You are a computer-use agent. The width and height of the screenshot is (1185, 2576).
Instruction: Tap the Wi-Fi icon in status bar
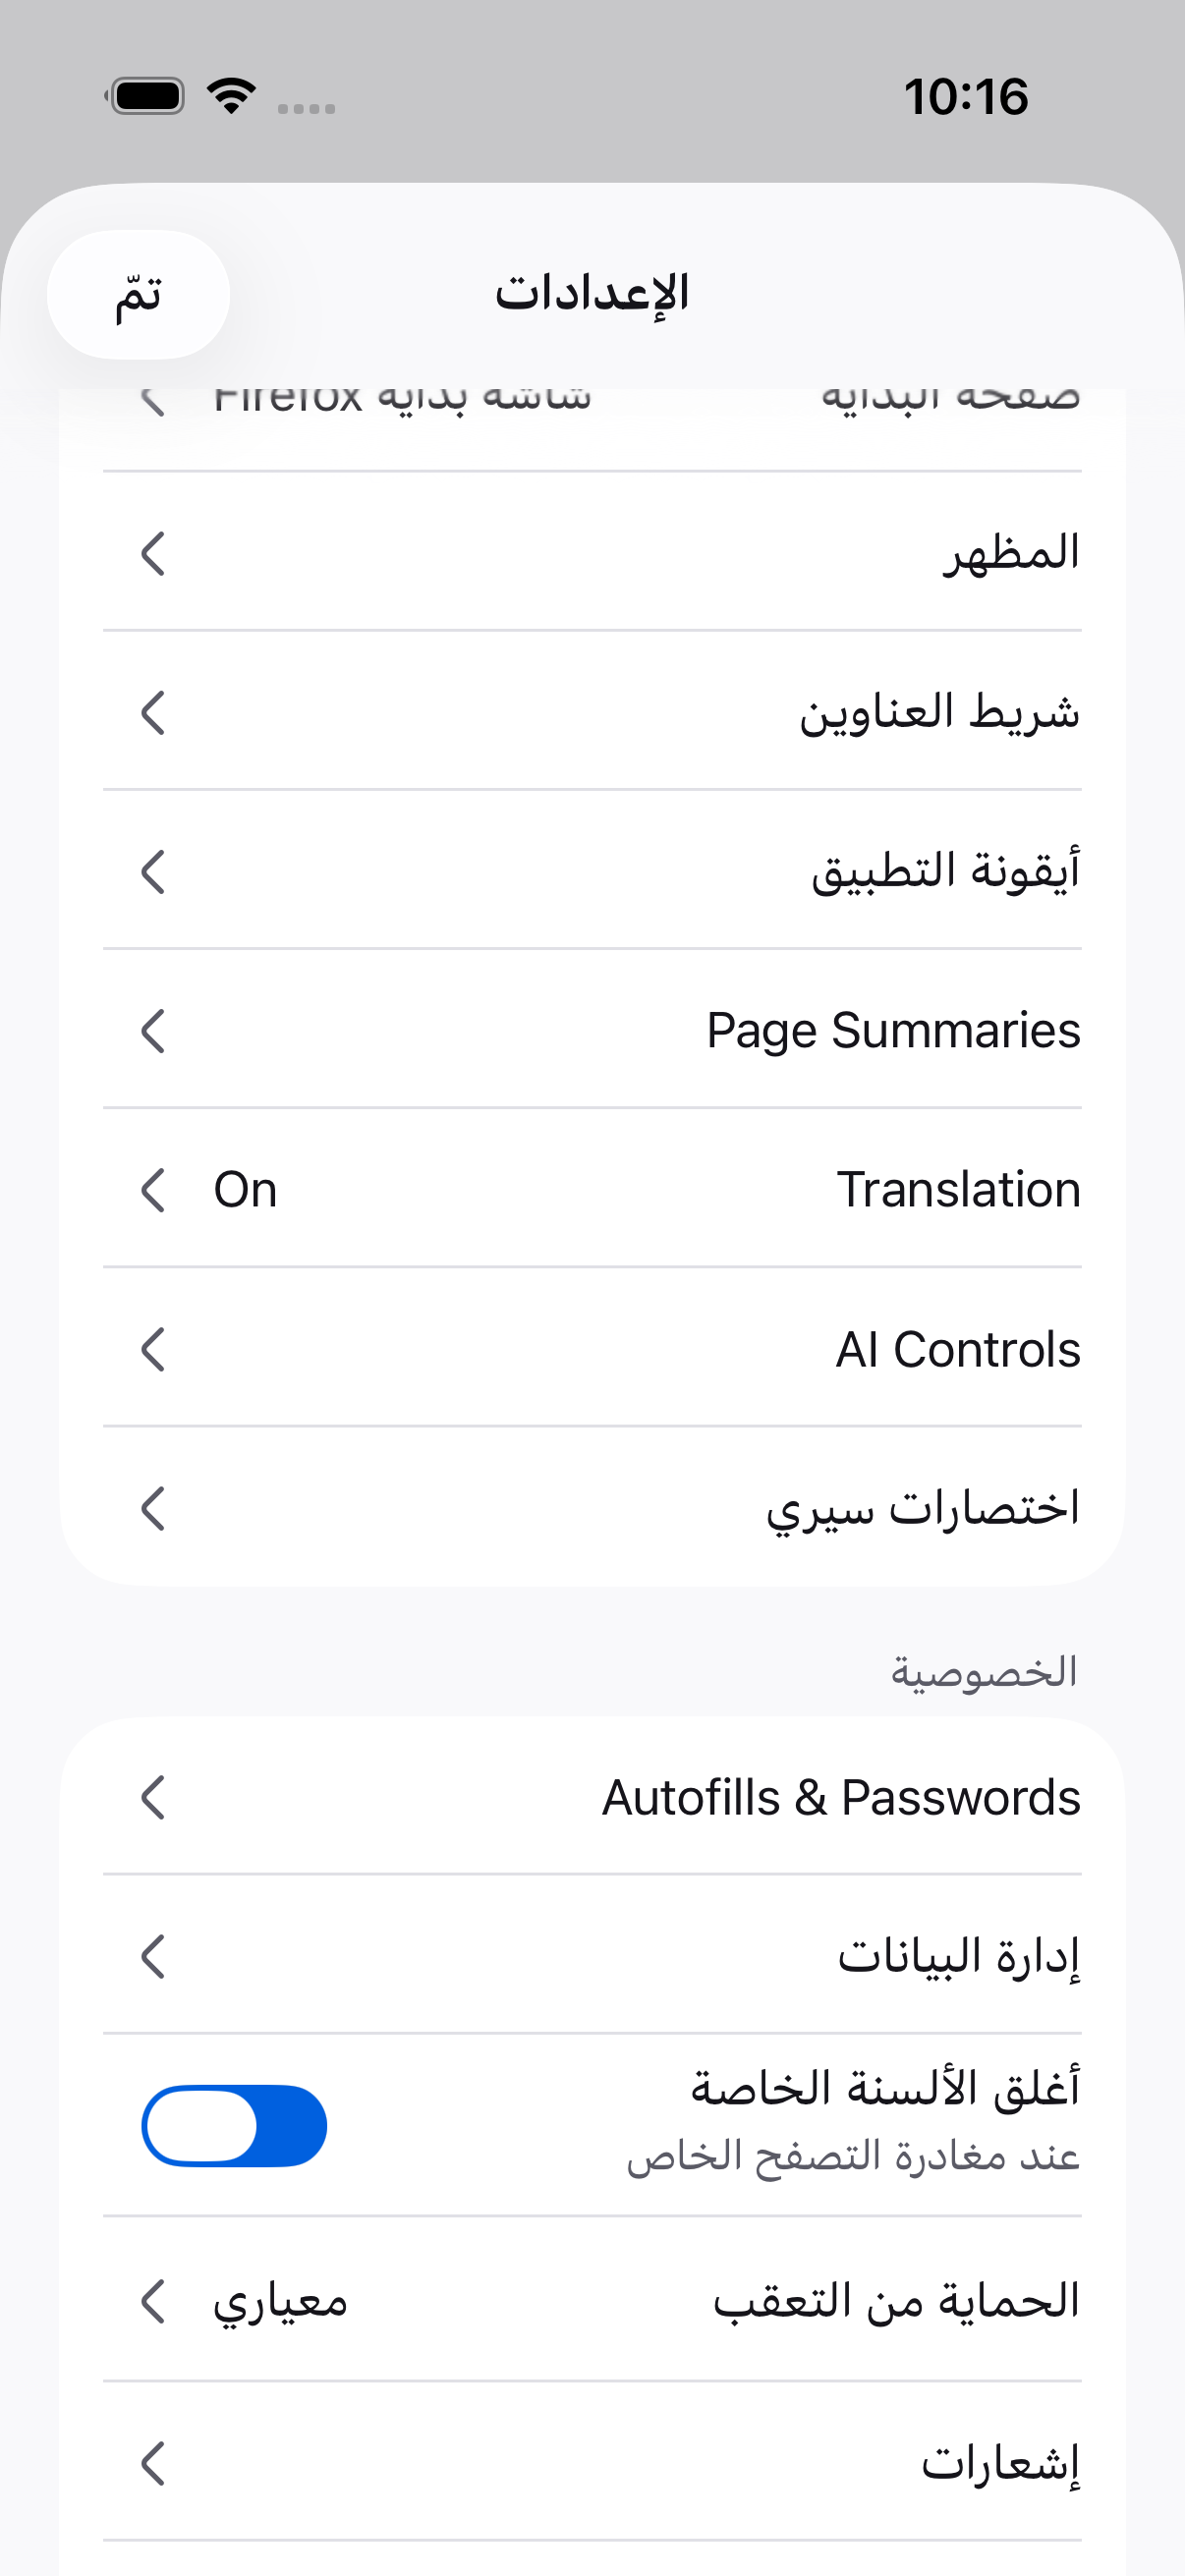point(231,96)
